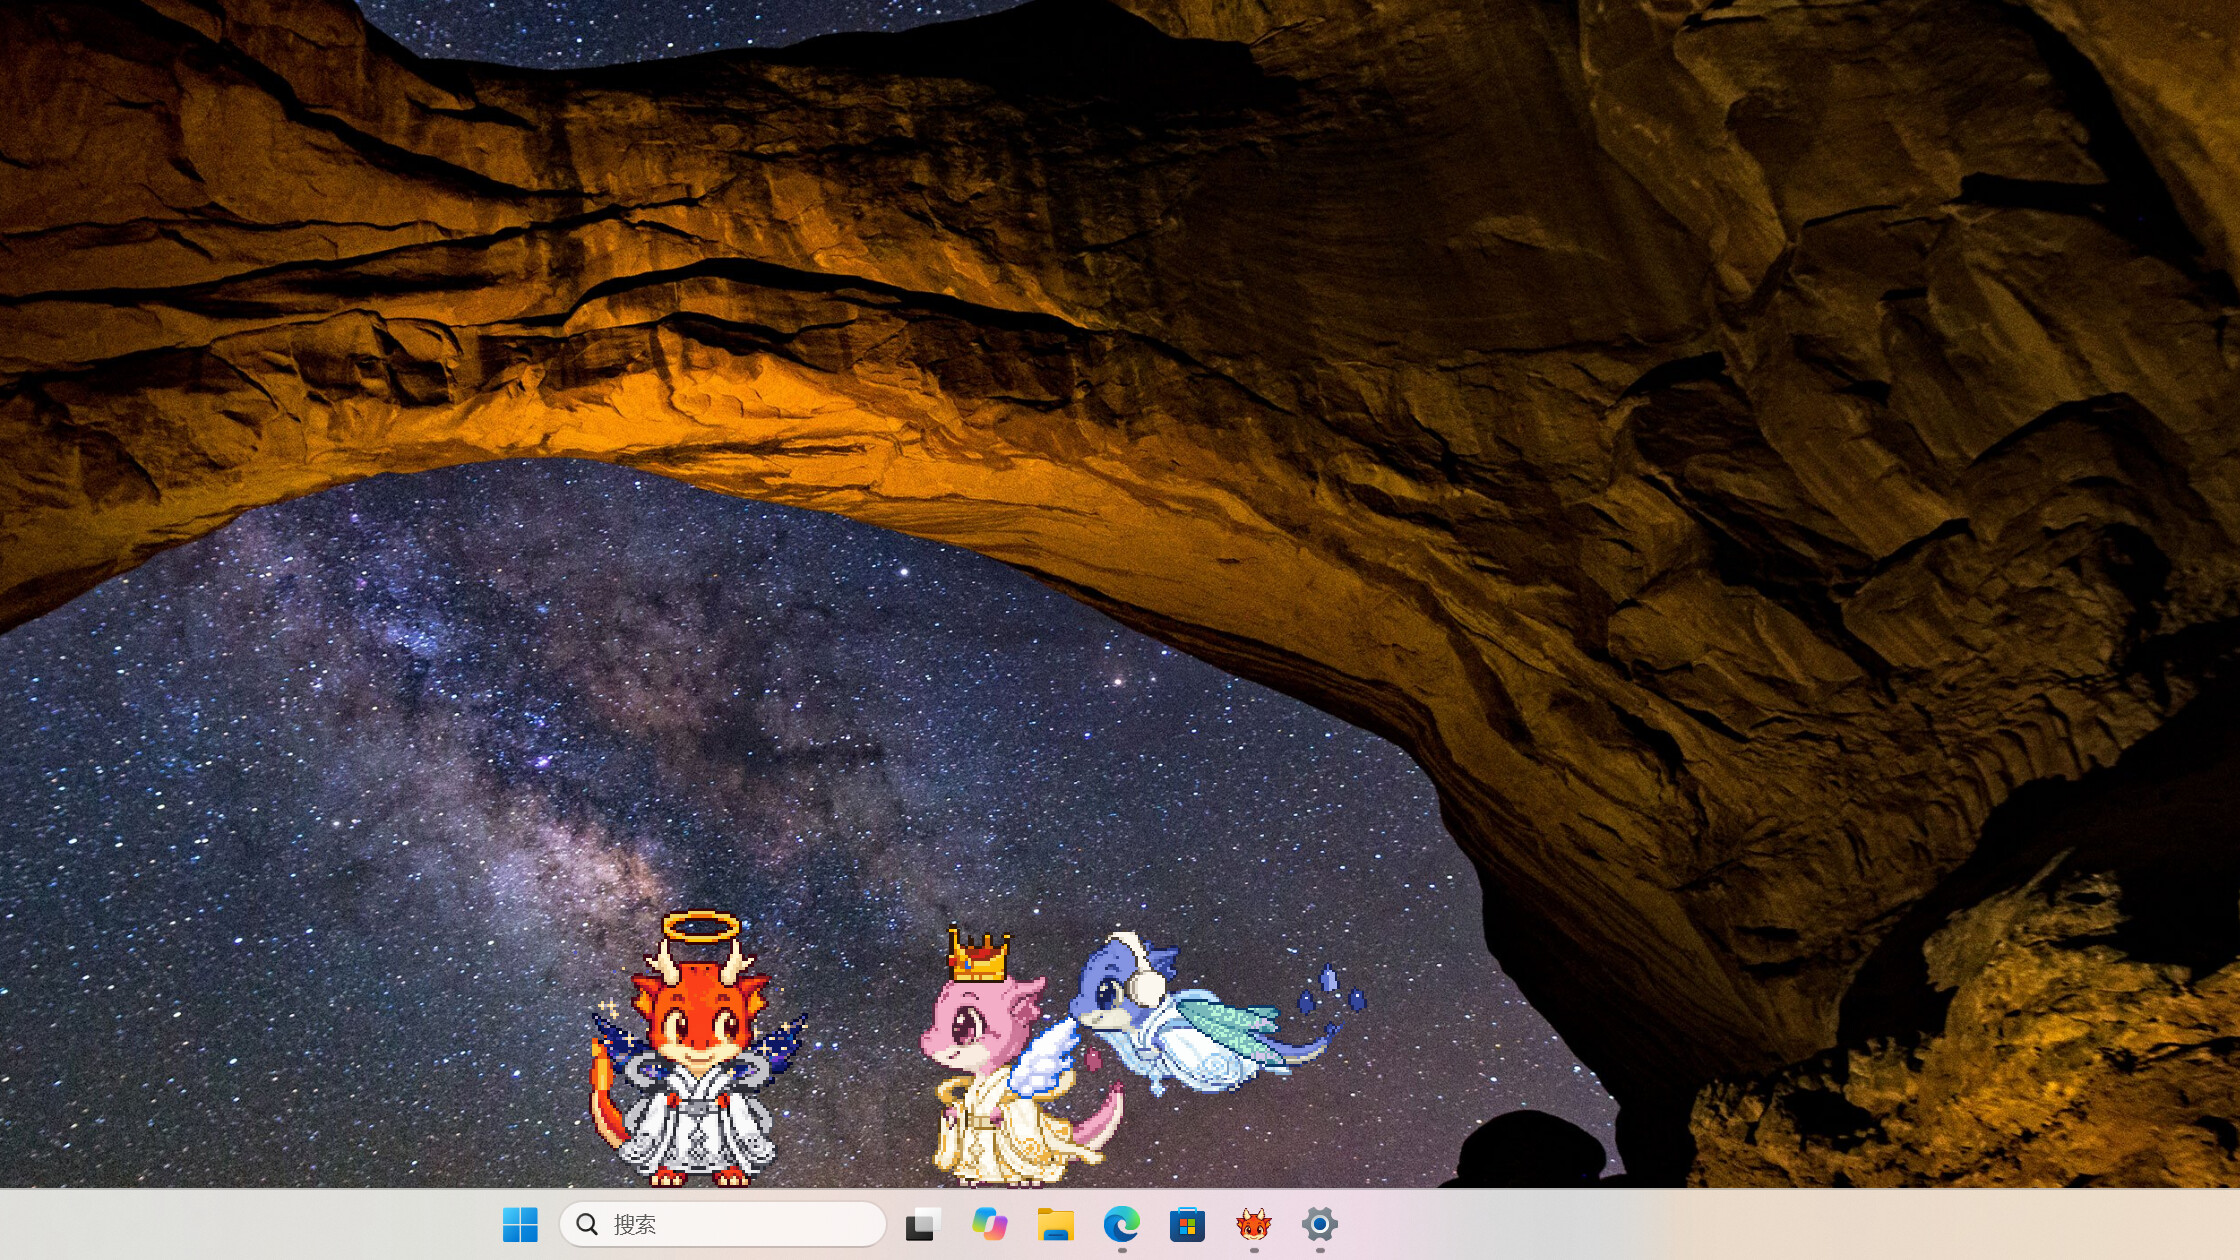The height and width of the screenshot is (1260, 2240).
Task: Open Microsoft Store from the taskbar
Action: [x=1187, y=1224]
